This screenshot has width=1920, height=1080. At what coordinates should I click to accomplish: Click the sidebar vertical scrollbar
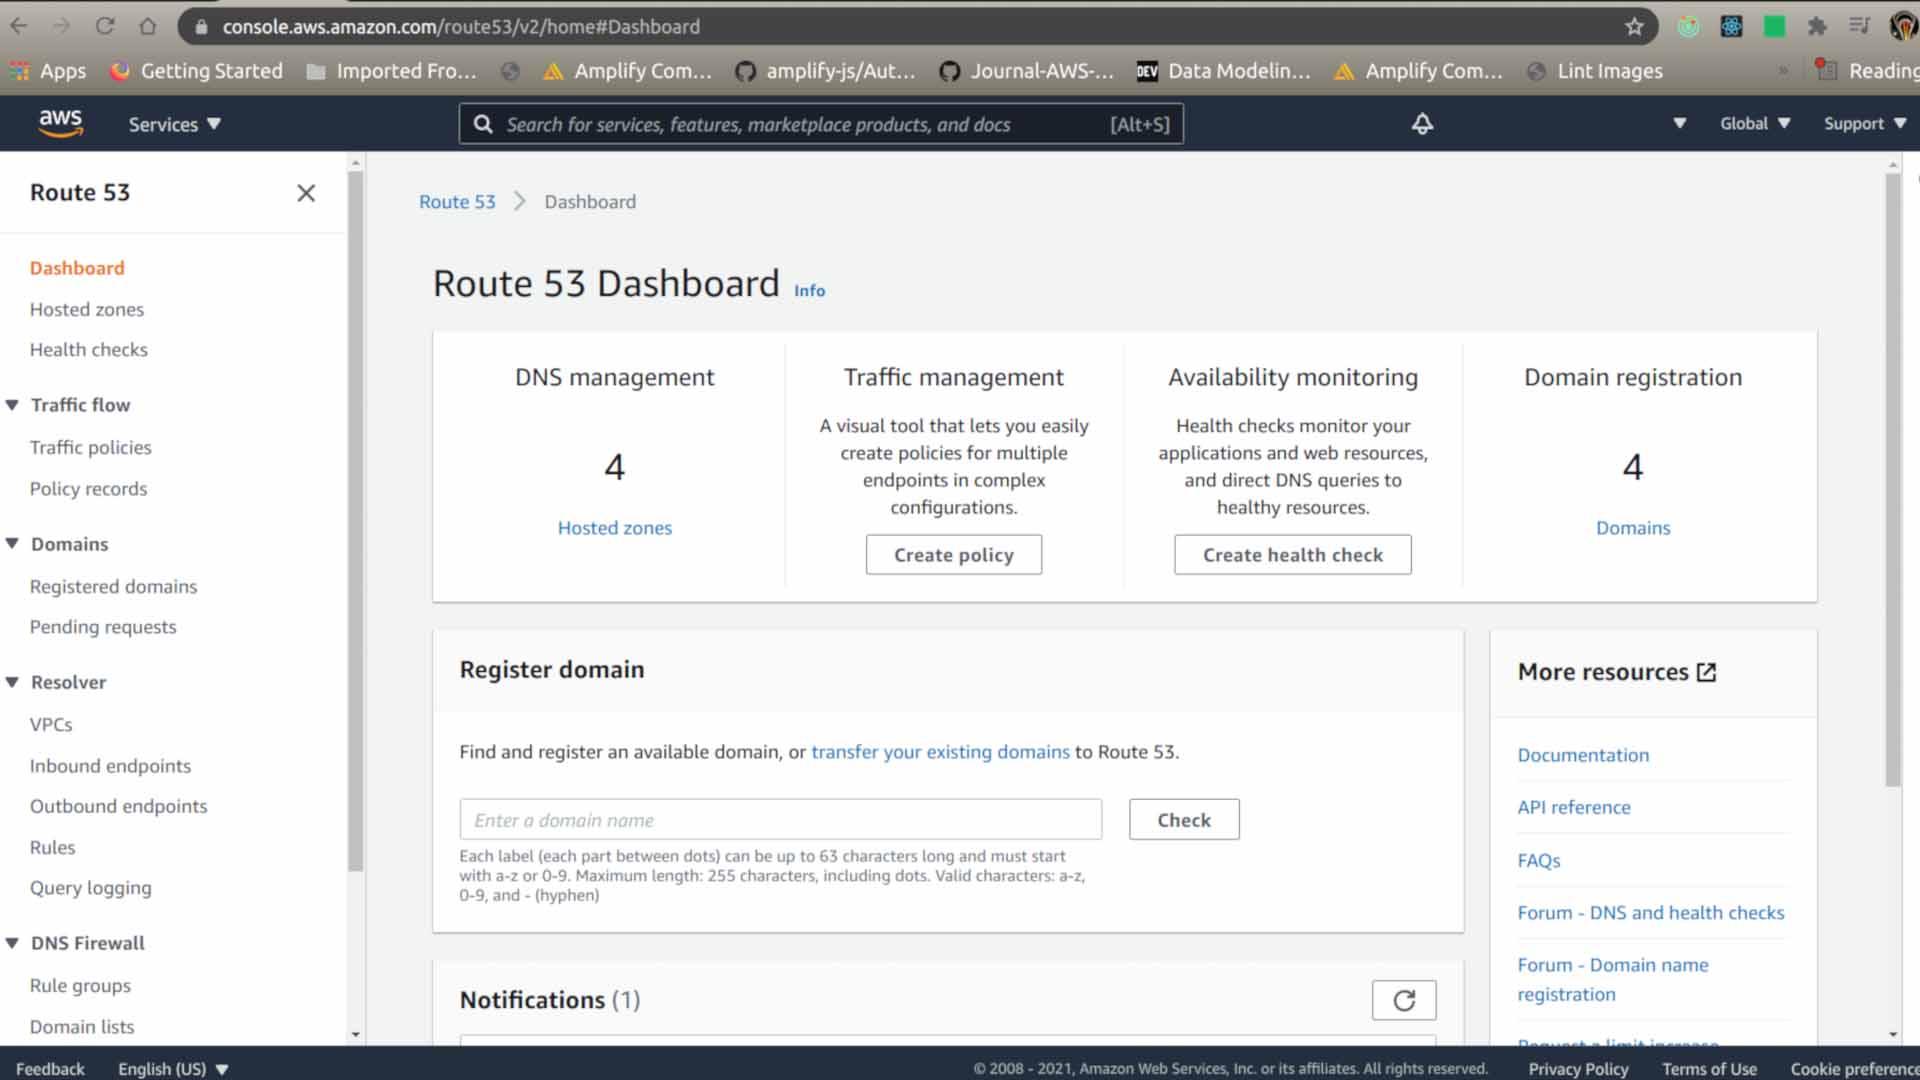pos(355,520)
